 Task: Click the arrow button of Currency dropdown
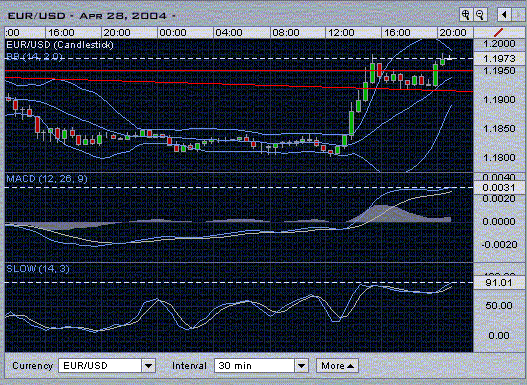(x=149, y=366)
